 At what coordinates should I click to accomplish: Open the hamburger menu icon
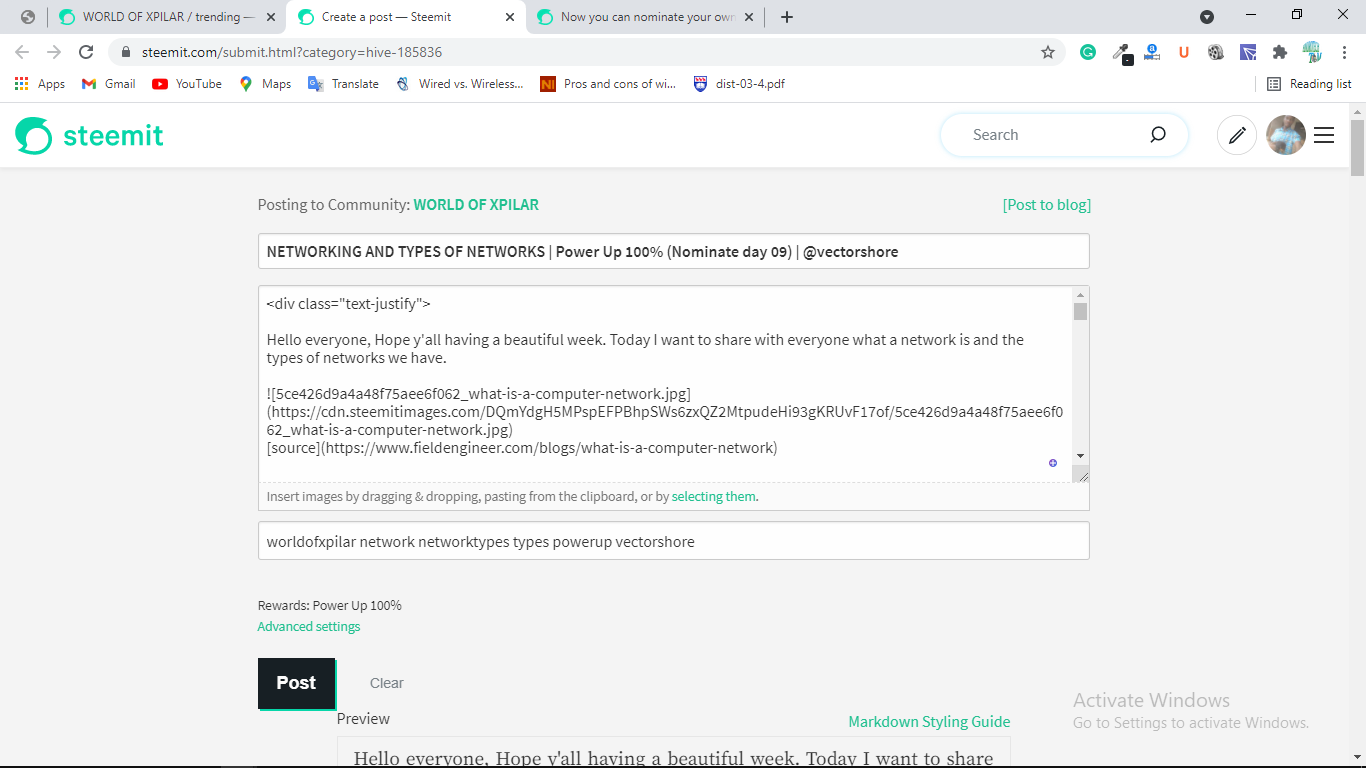[1324, 135]
